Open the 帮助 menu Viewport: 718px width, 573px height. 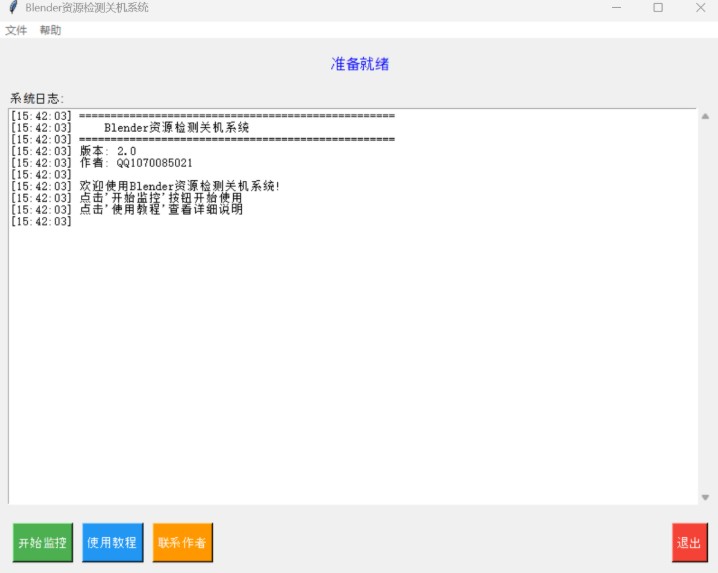pyautogui.click(x=50, y=30)
